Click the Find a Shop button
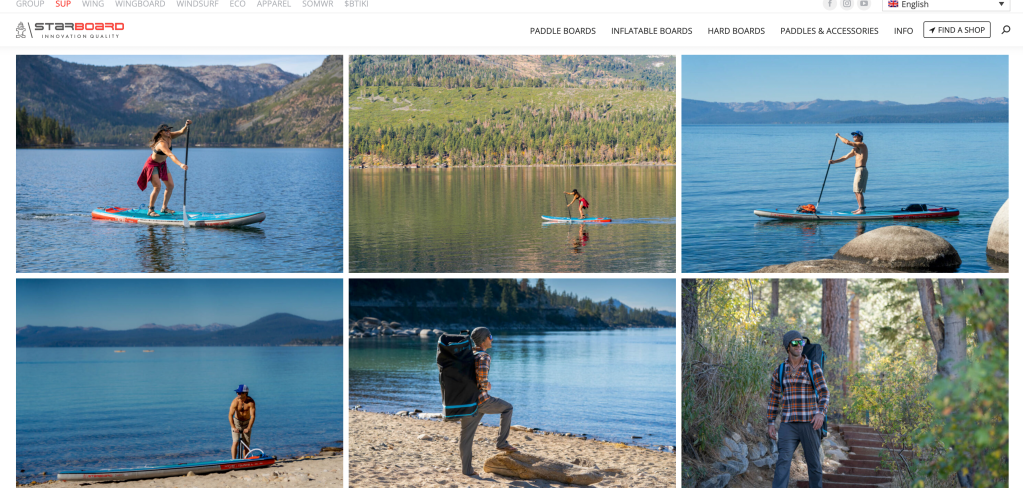 [x=956, y=30]
